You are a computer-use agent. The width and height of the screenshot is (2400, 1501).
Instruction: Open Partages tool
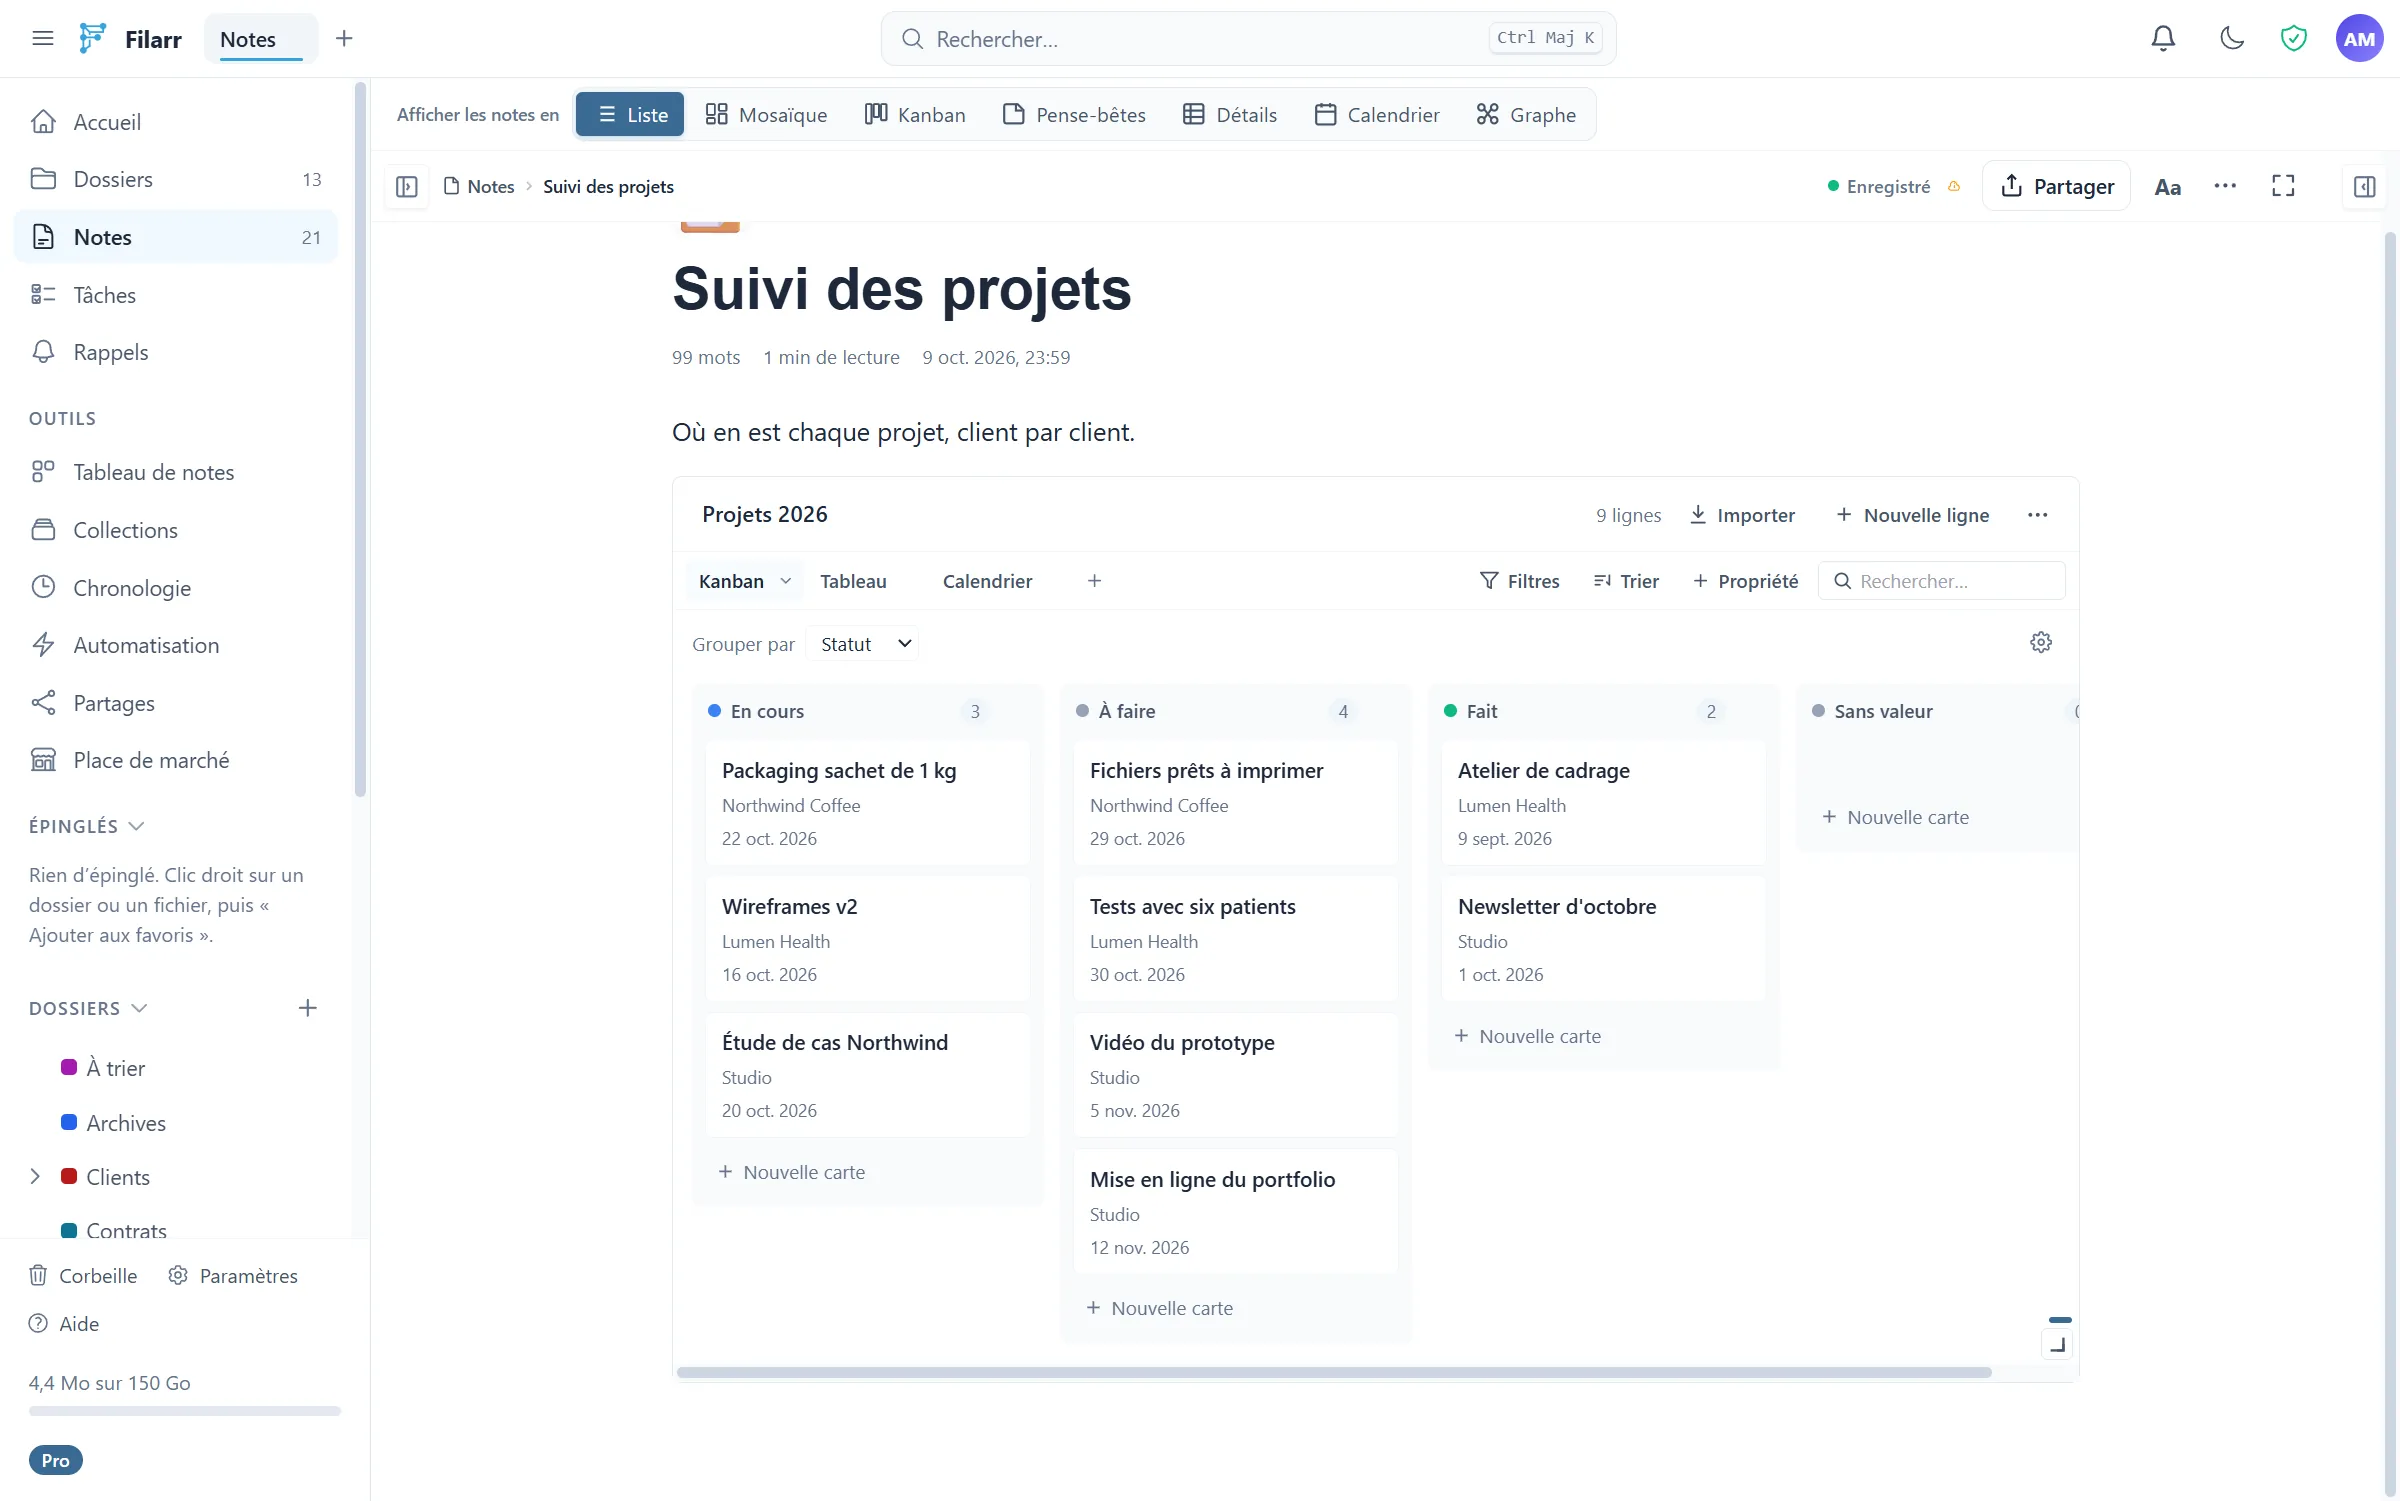click(176, 703)
